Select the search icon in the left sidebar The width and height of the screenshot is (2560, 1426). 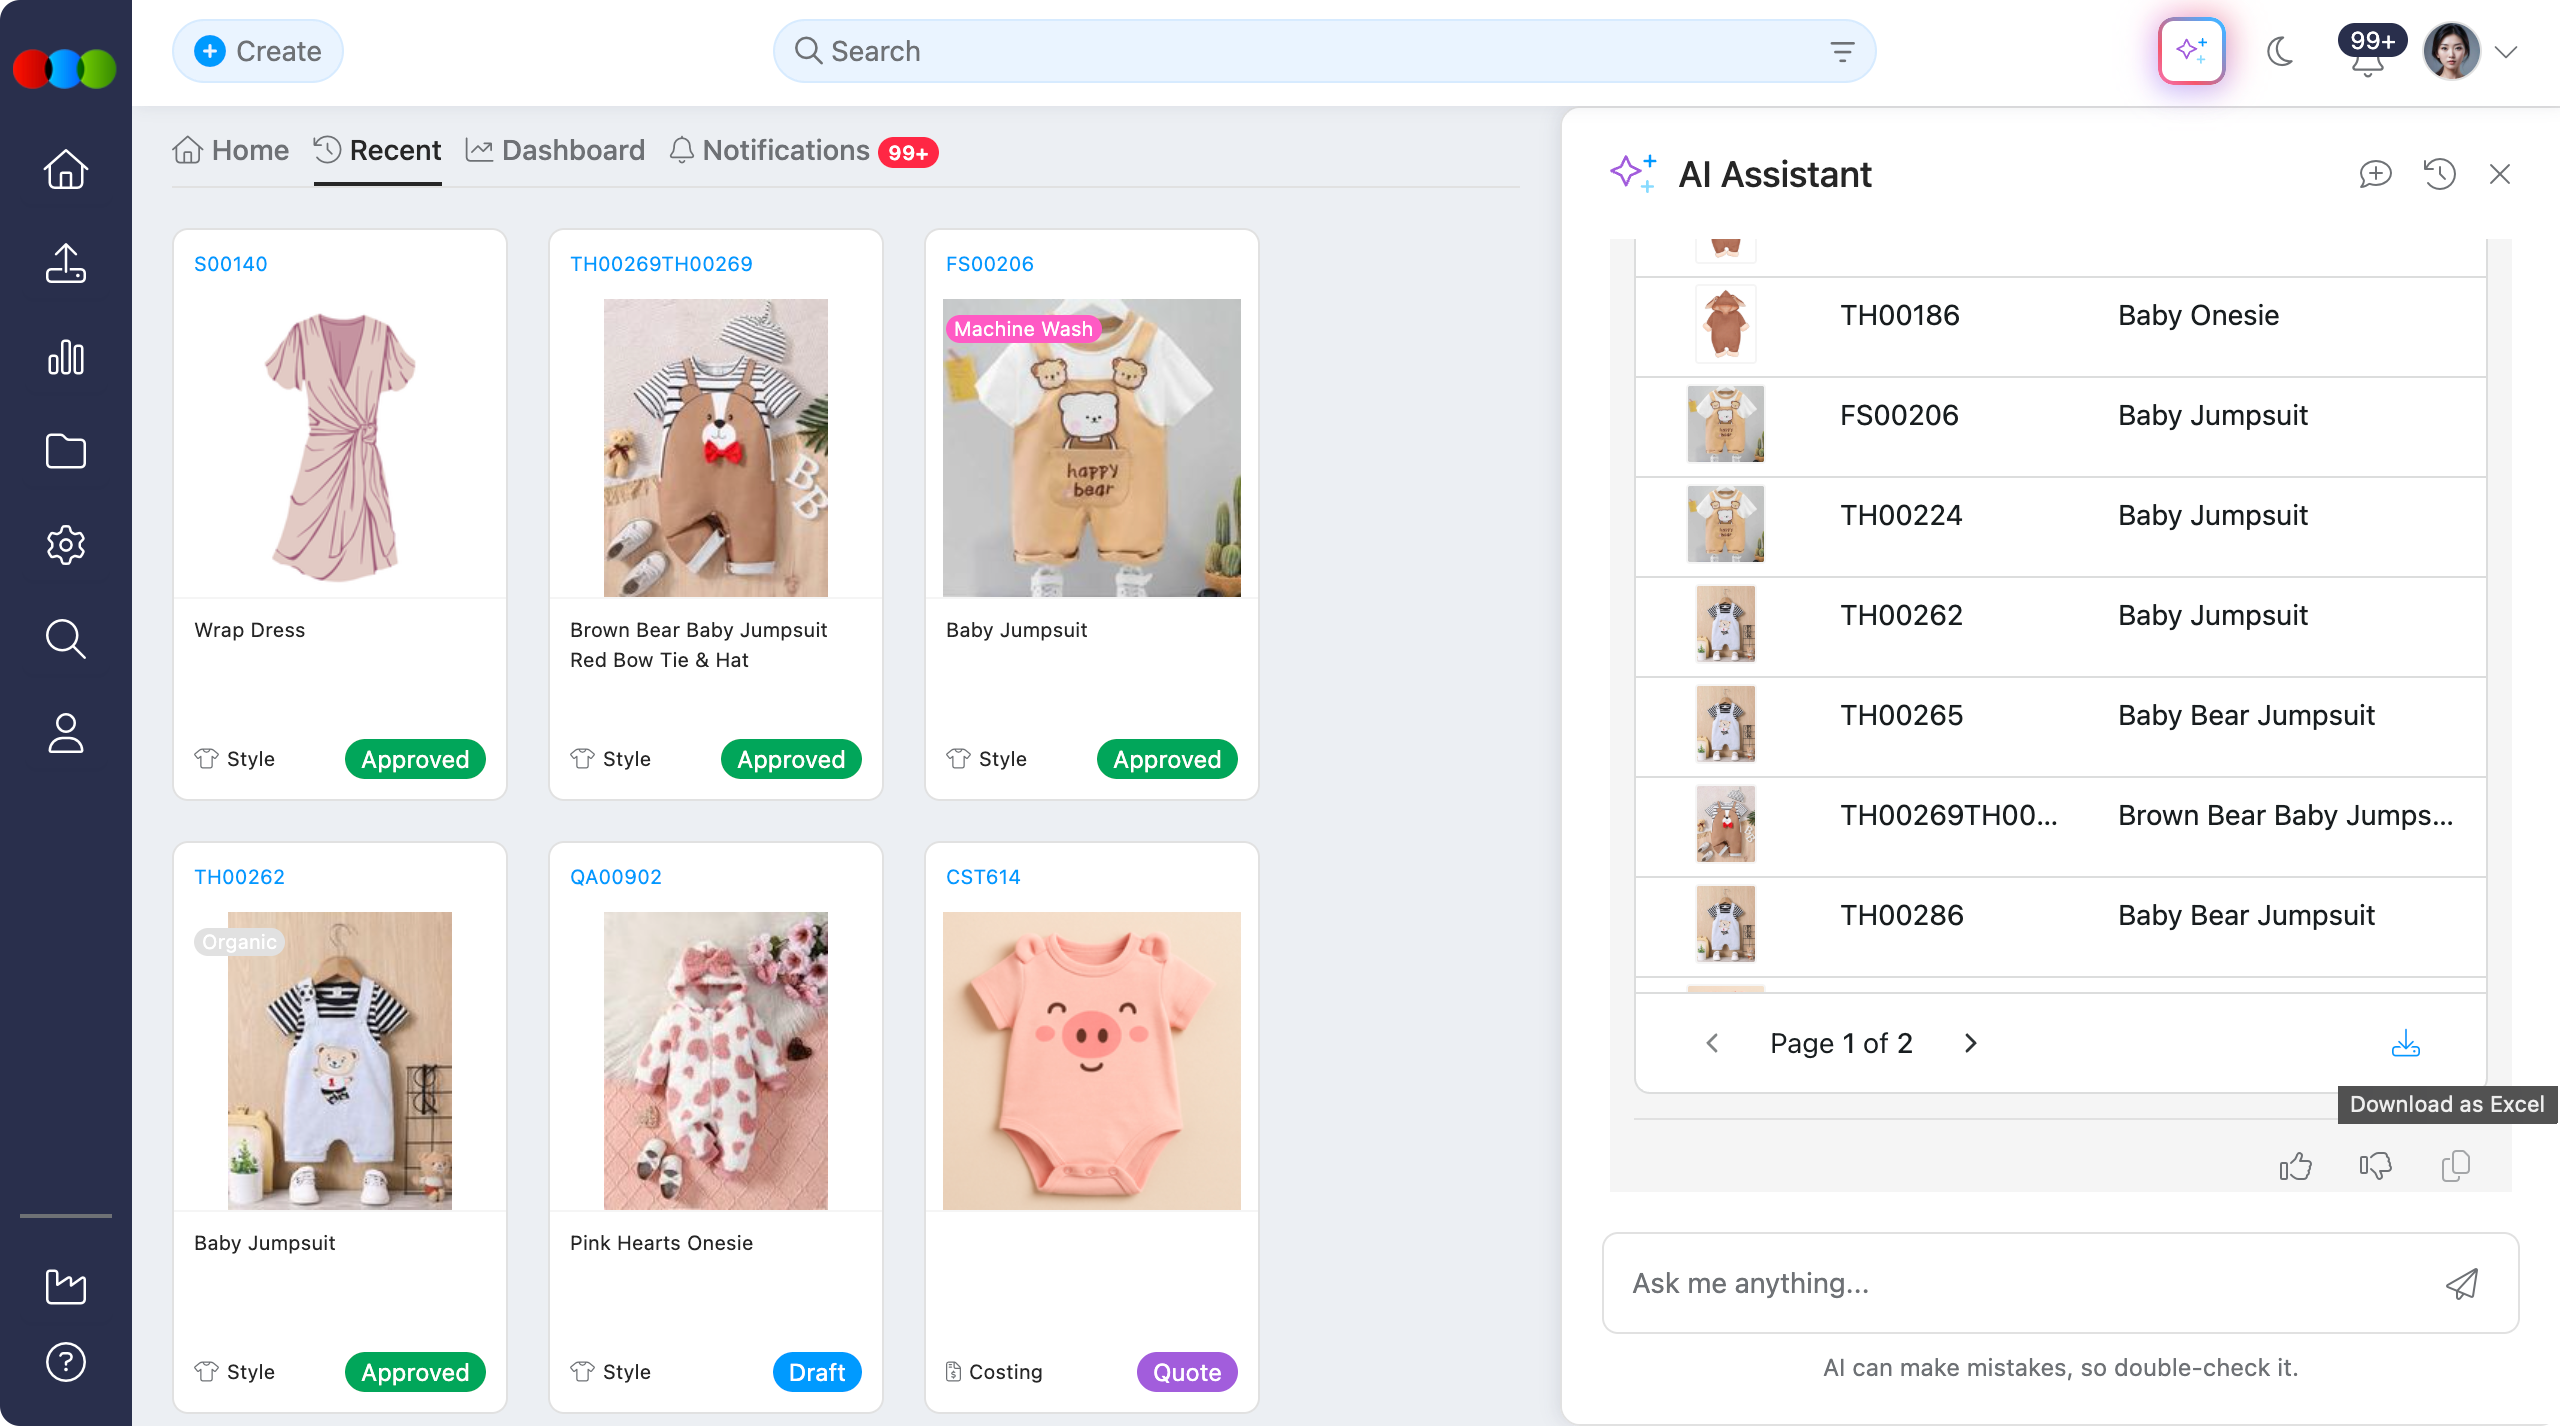[64, 639]
